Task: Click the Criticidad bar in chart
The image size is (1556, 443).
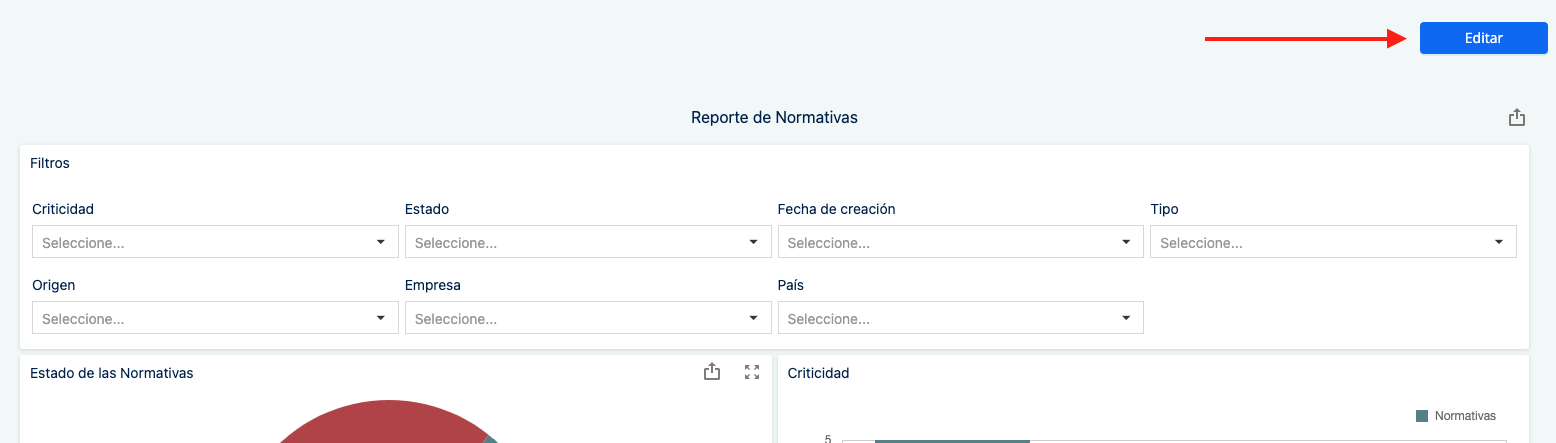Action: click(x=952, y=441)
